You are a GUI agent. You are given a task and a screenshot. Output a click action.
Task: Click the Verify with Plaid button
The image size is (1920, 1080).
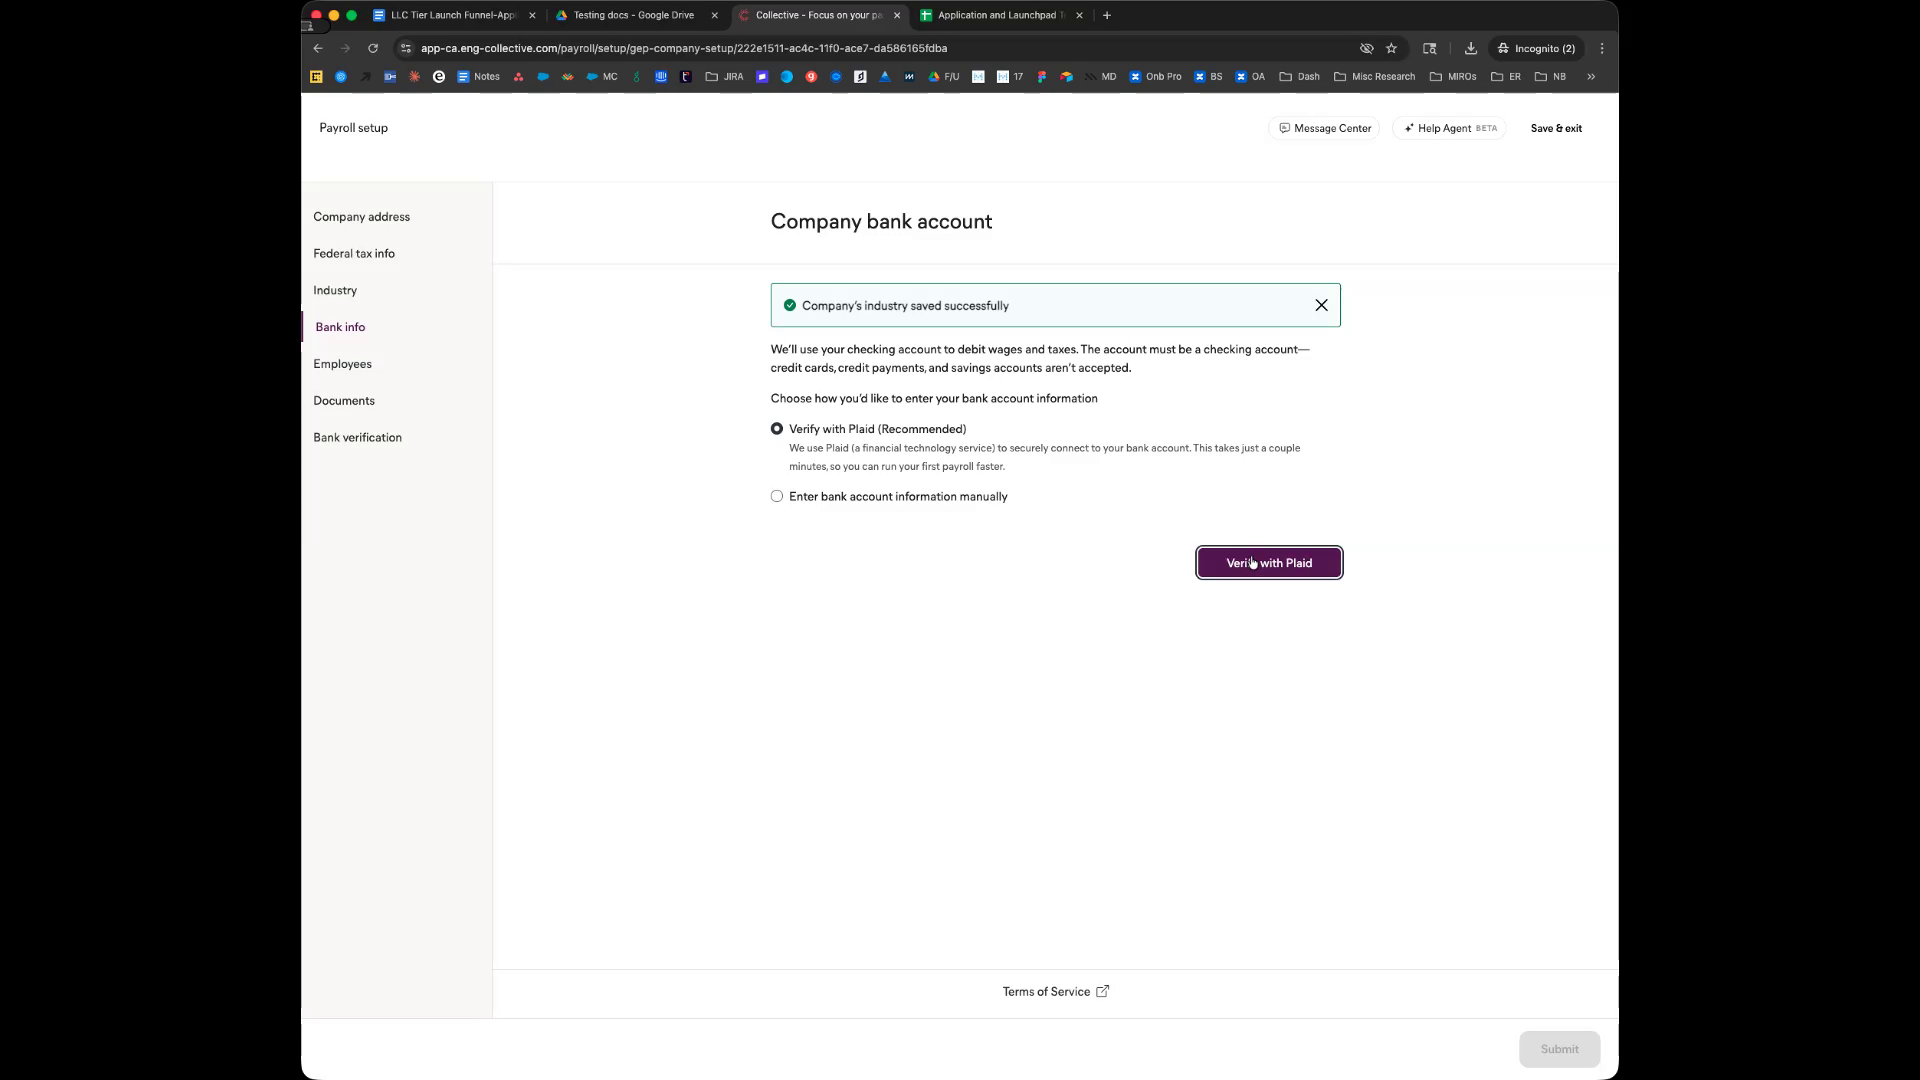[1269, 563]
